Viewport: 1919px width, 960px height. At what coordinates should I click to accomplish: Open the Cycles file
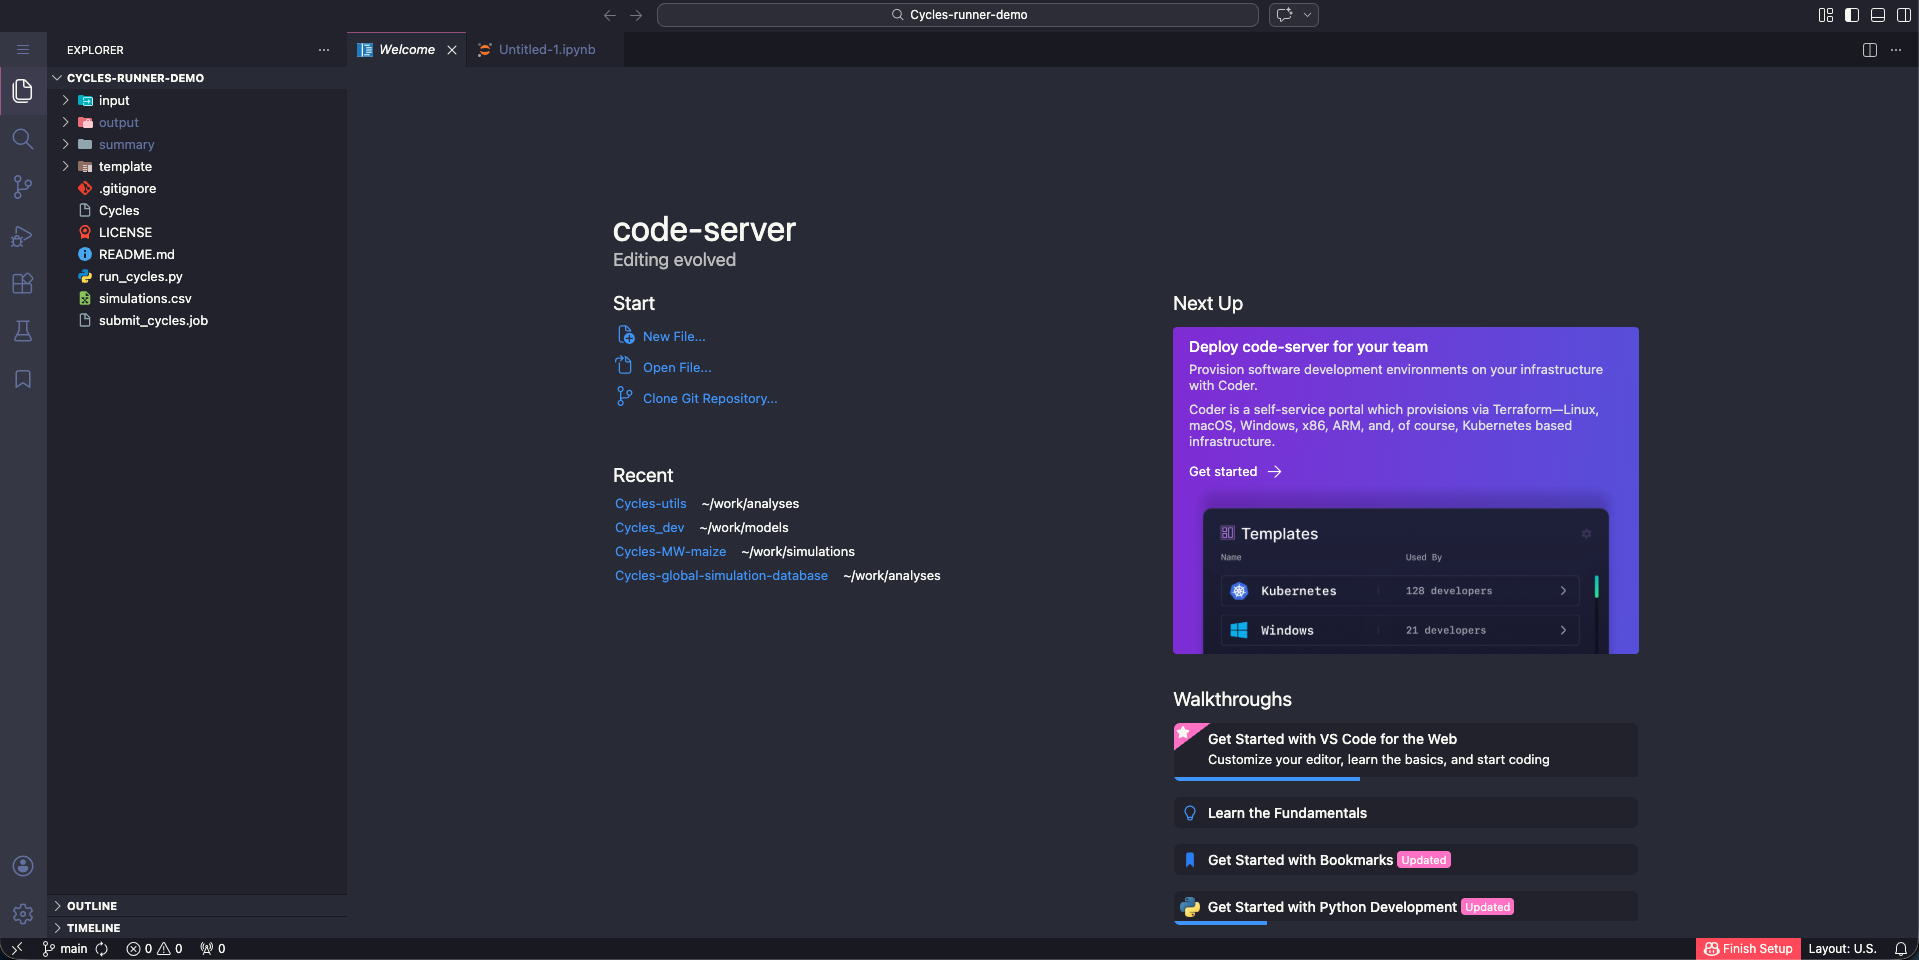click(197, 210)
